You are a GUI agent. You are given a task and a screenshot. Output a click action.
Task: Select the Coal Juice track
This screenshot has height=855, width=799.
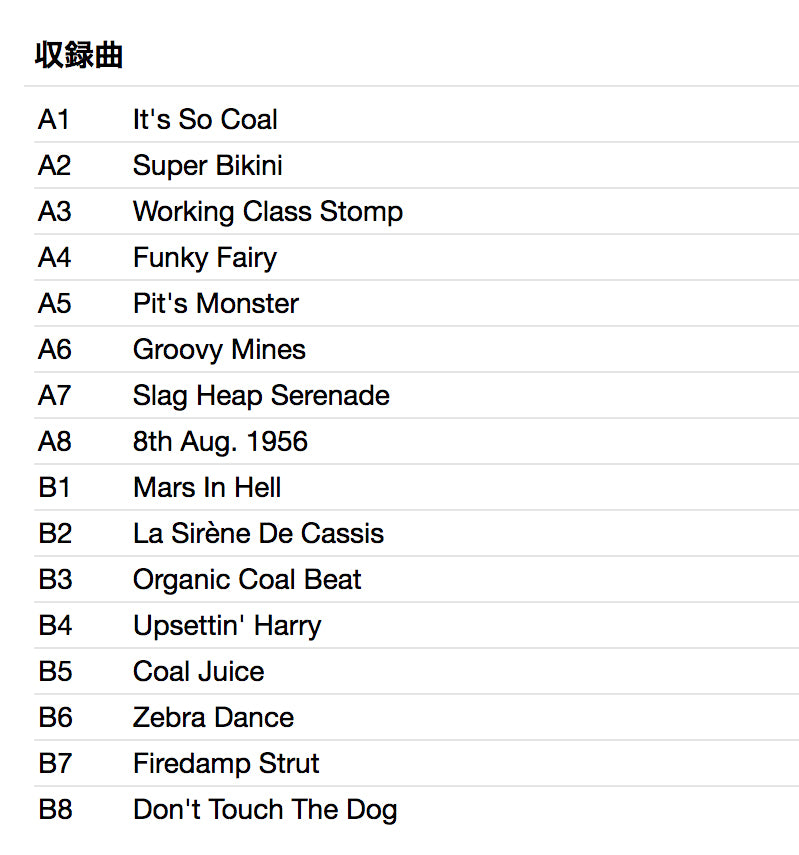(198, 672)
